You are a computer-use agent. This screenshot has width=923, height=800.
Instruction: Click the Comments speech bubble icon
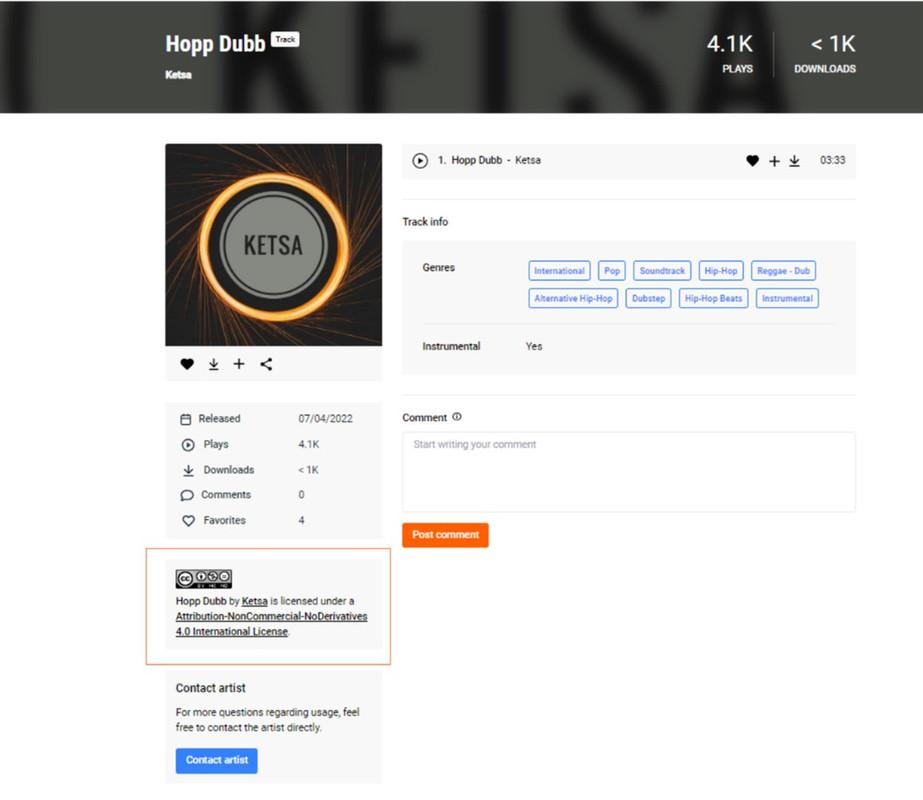point(187,496)
